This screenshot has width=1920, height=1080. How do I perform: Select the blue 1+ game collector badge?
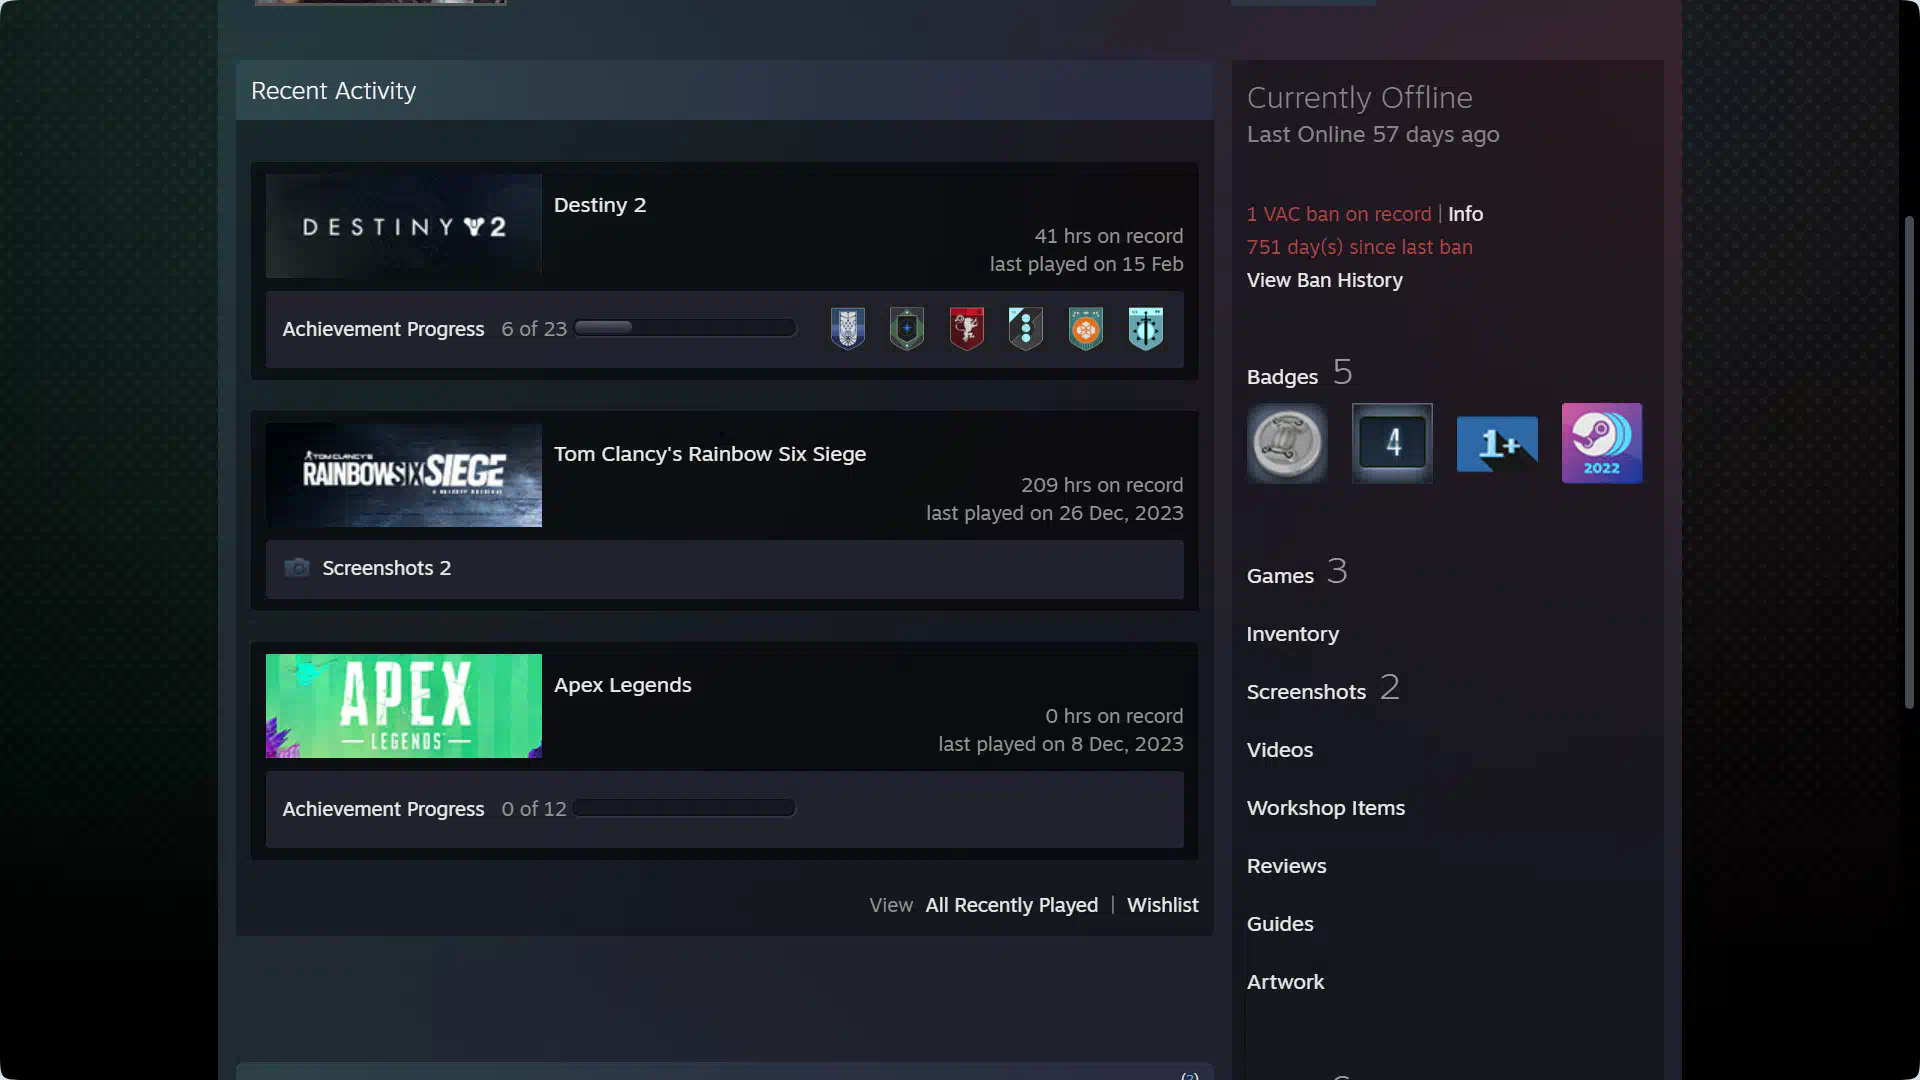[x=1497, y=443]
